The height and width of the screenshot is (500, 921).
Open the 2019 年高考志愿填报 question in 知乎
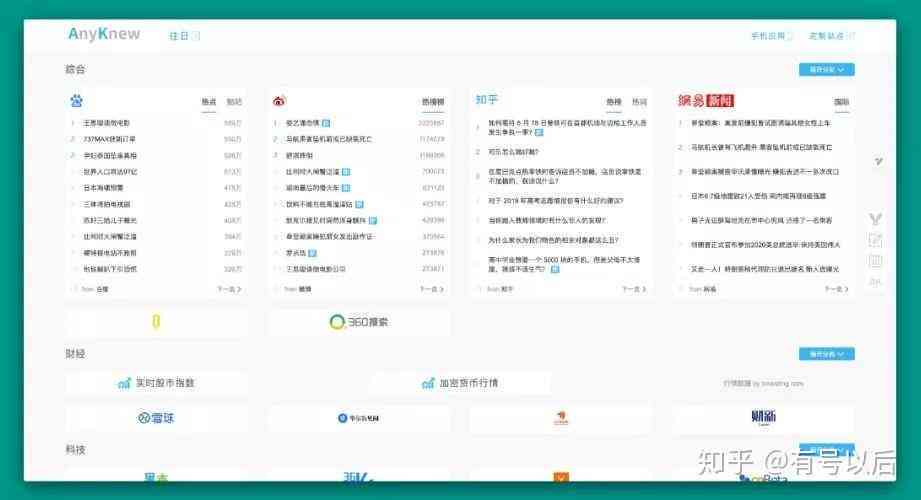(x=556, y=200)
